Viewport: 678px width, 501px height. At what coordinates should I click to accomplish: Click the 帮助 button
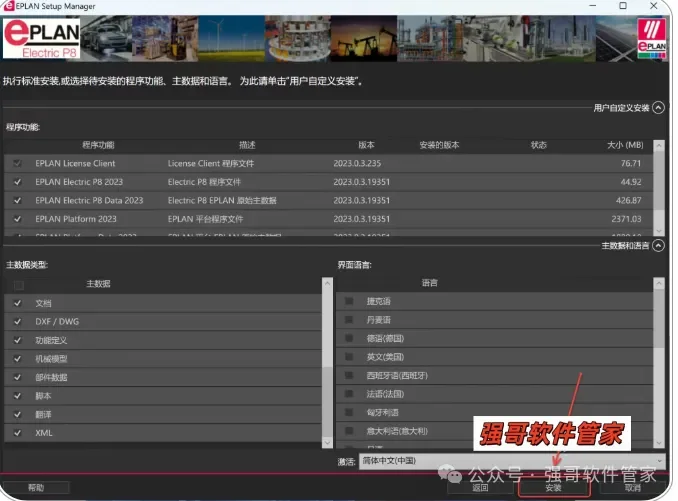pyautogui.click(x=36, y=488)
